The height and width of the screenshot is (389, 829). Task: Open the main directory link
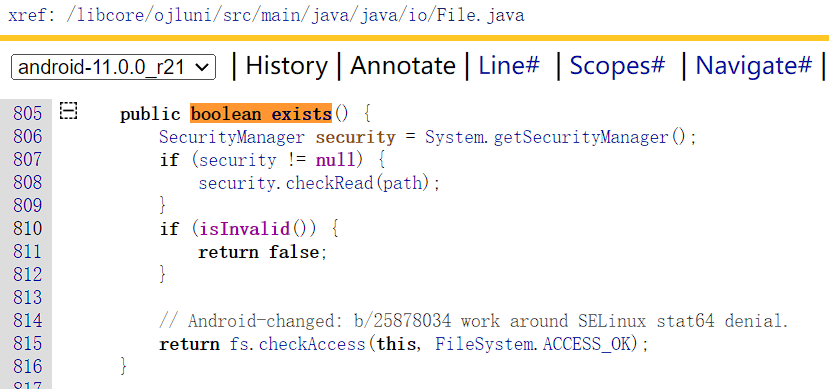(x=281, y=15)
